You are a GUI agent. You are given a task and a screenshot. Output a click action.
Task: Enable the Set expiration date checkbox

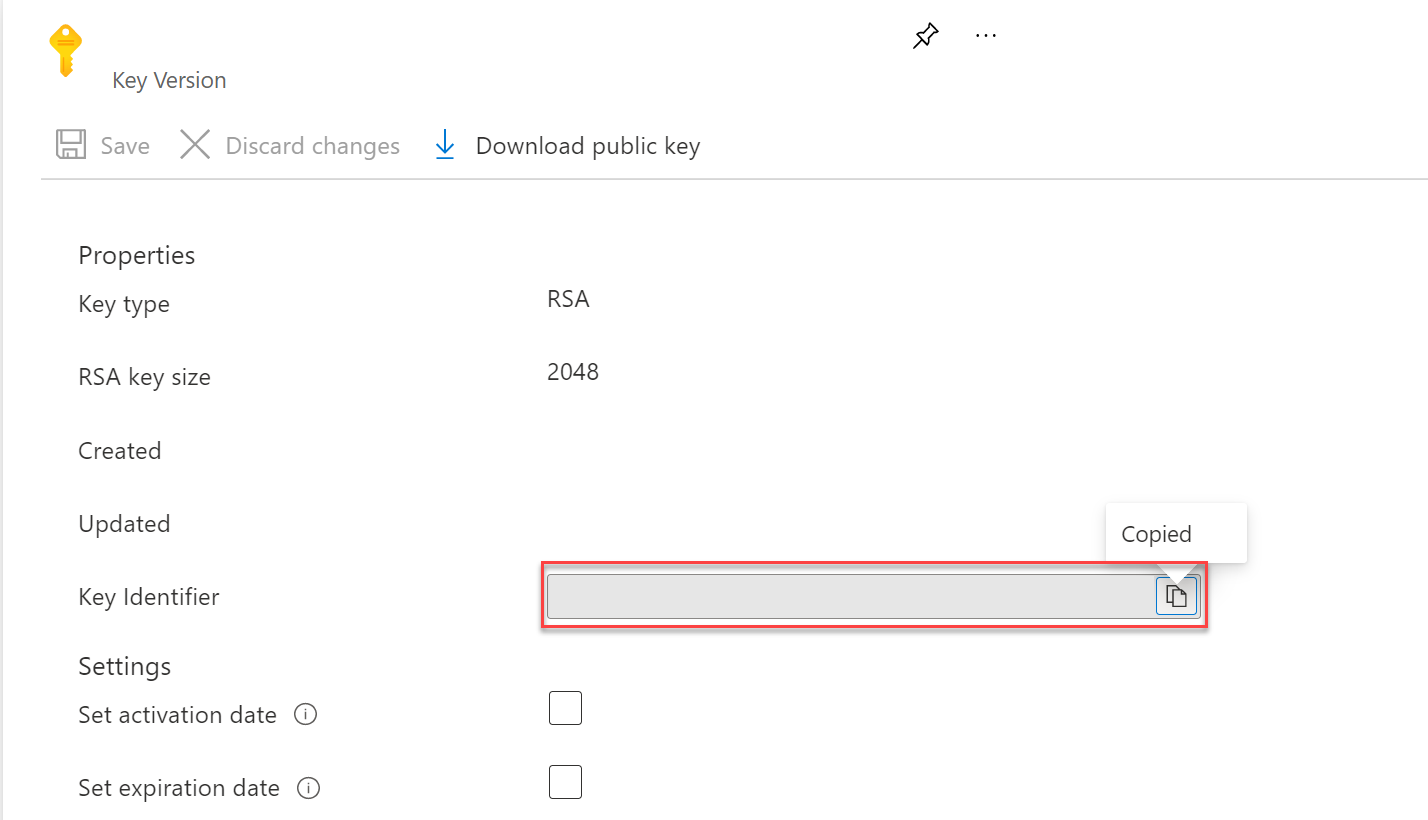565,782
